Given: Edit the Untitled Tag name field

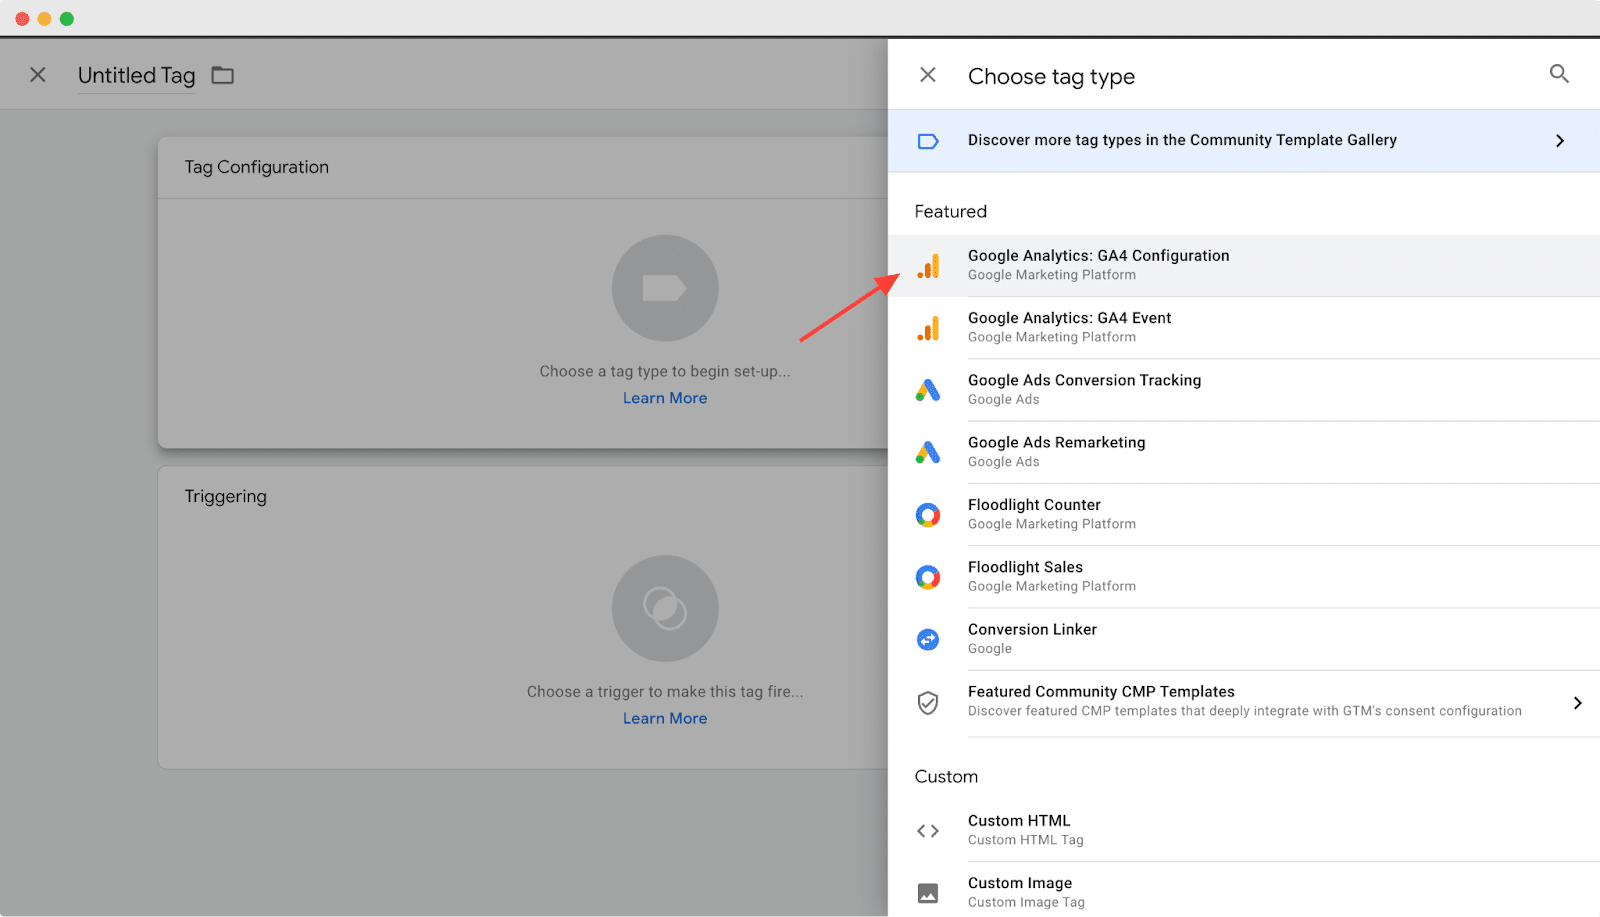Looking at the screenshot, I should pos(137,76).
